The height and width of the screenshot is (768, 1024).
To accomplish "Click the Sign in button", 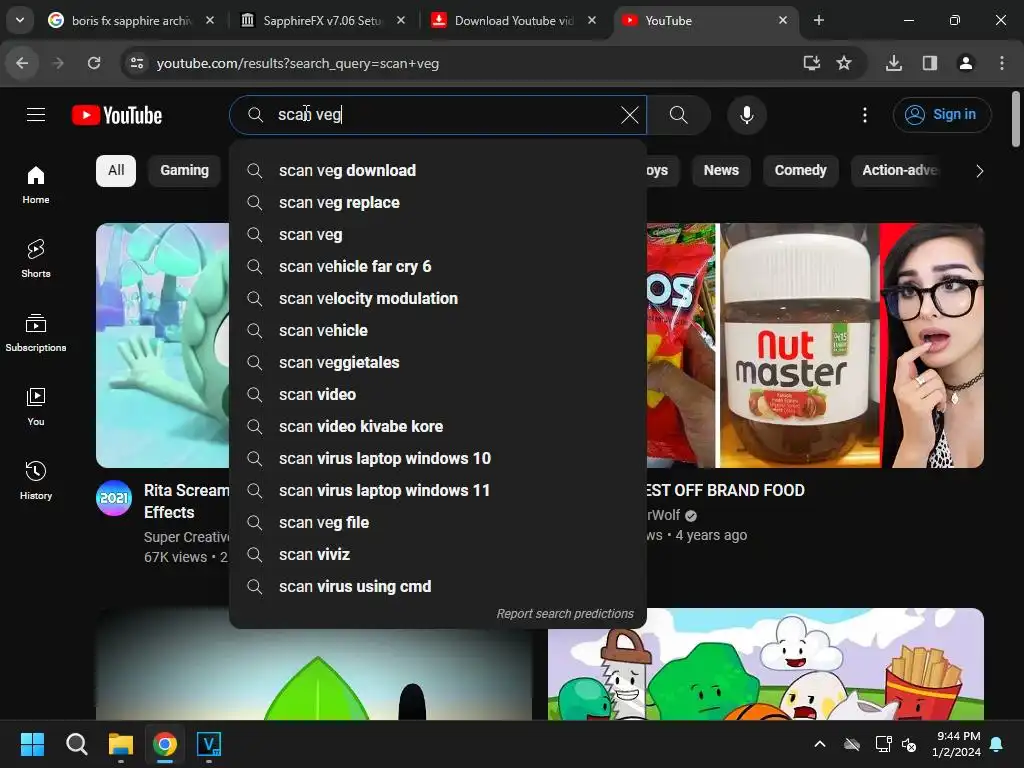I will (x=942, y=115).
